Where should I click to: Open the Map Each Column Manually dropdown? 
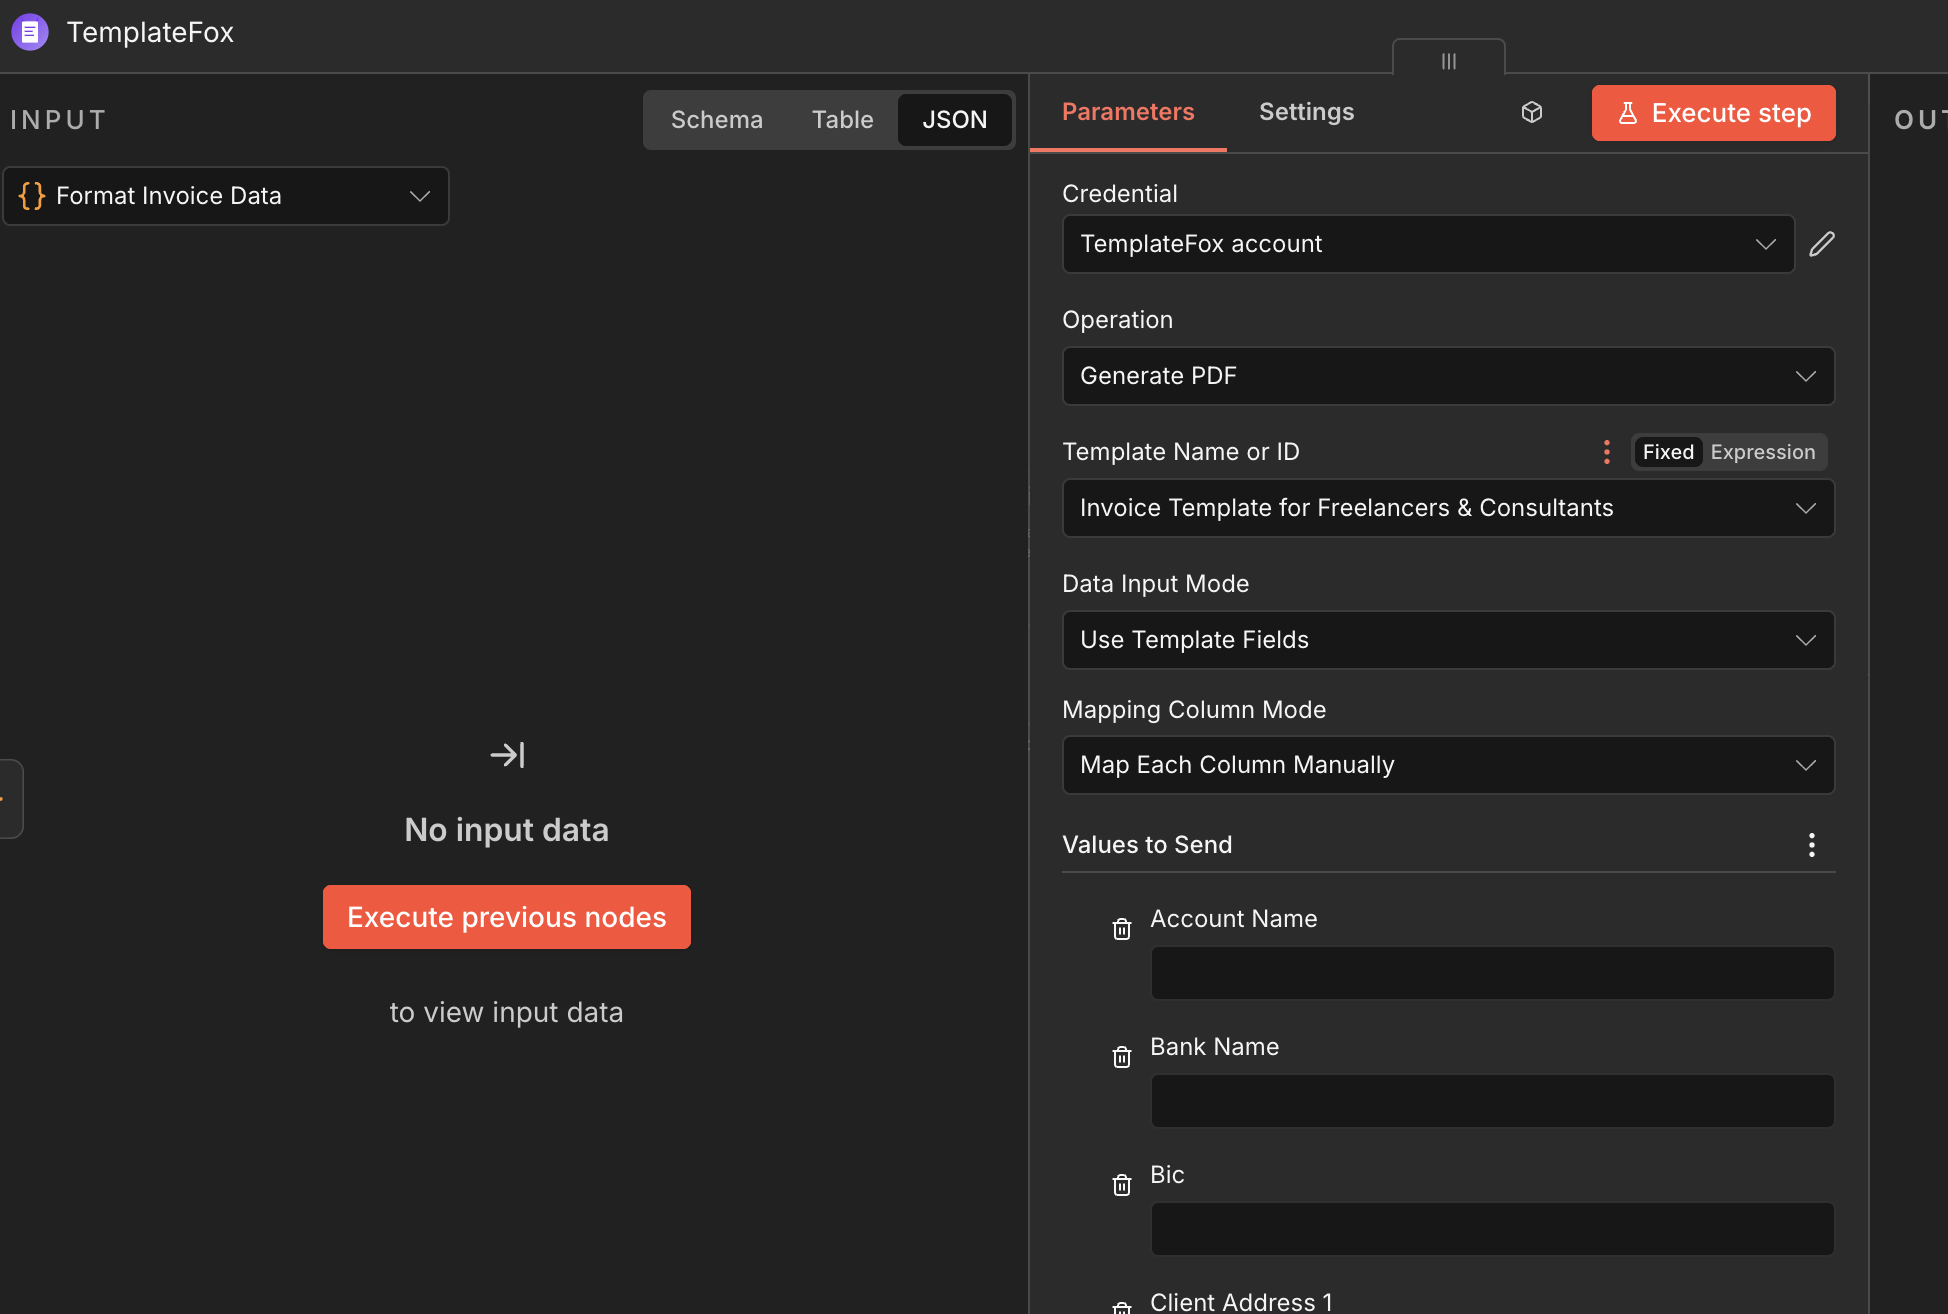[x=1448, y=765]
